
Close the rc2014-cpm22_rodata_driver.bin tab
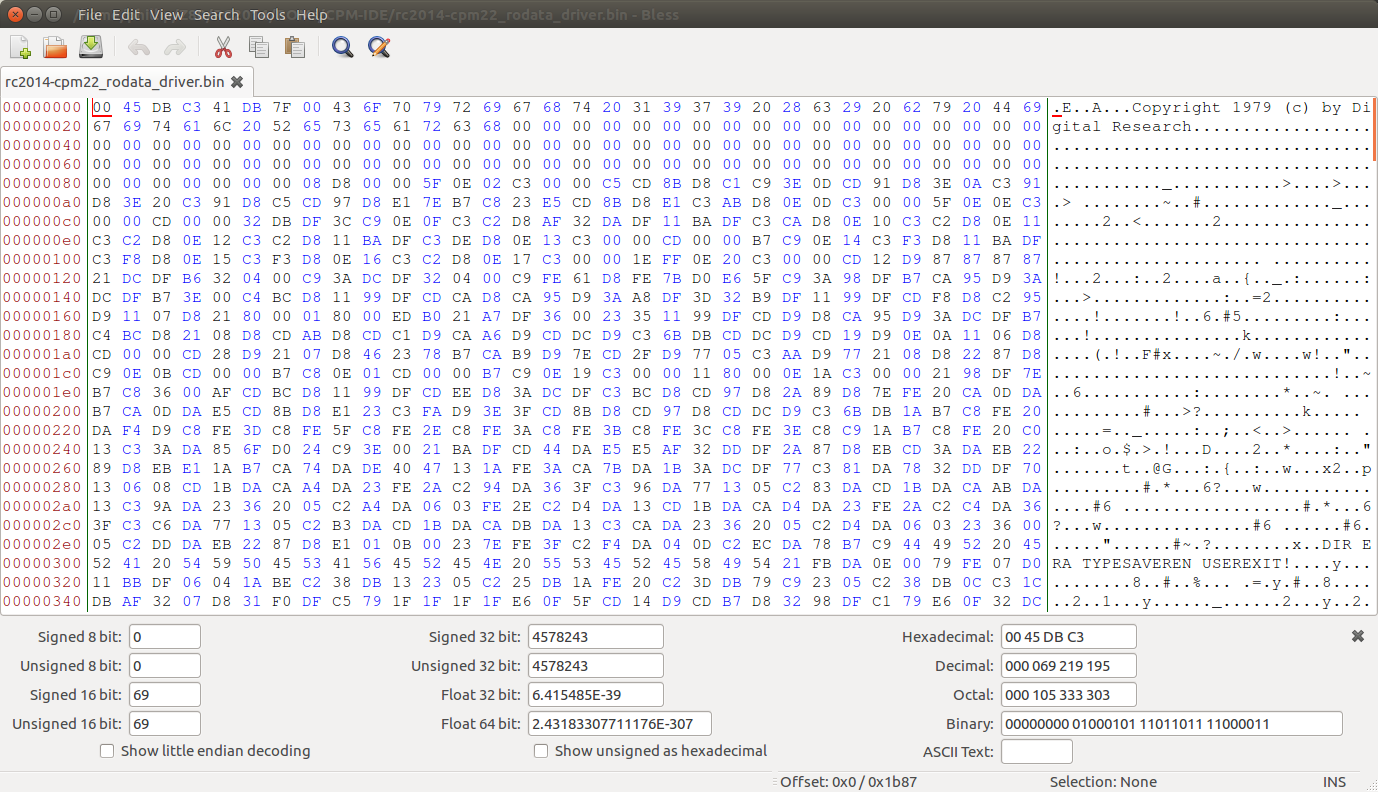click(236, 82)
